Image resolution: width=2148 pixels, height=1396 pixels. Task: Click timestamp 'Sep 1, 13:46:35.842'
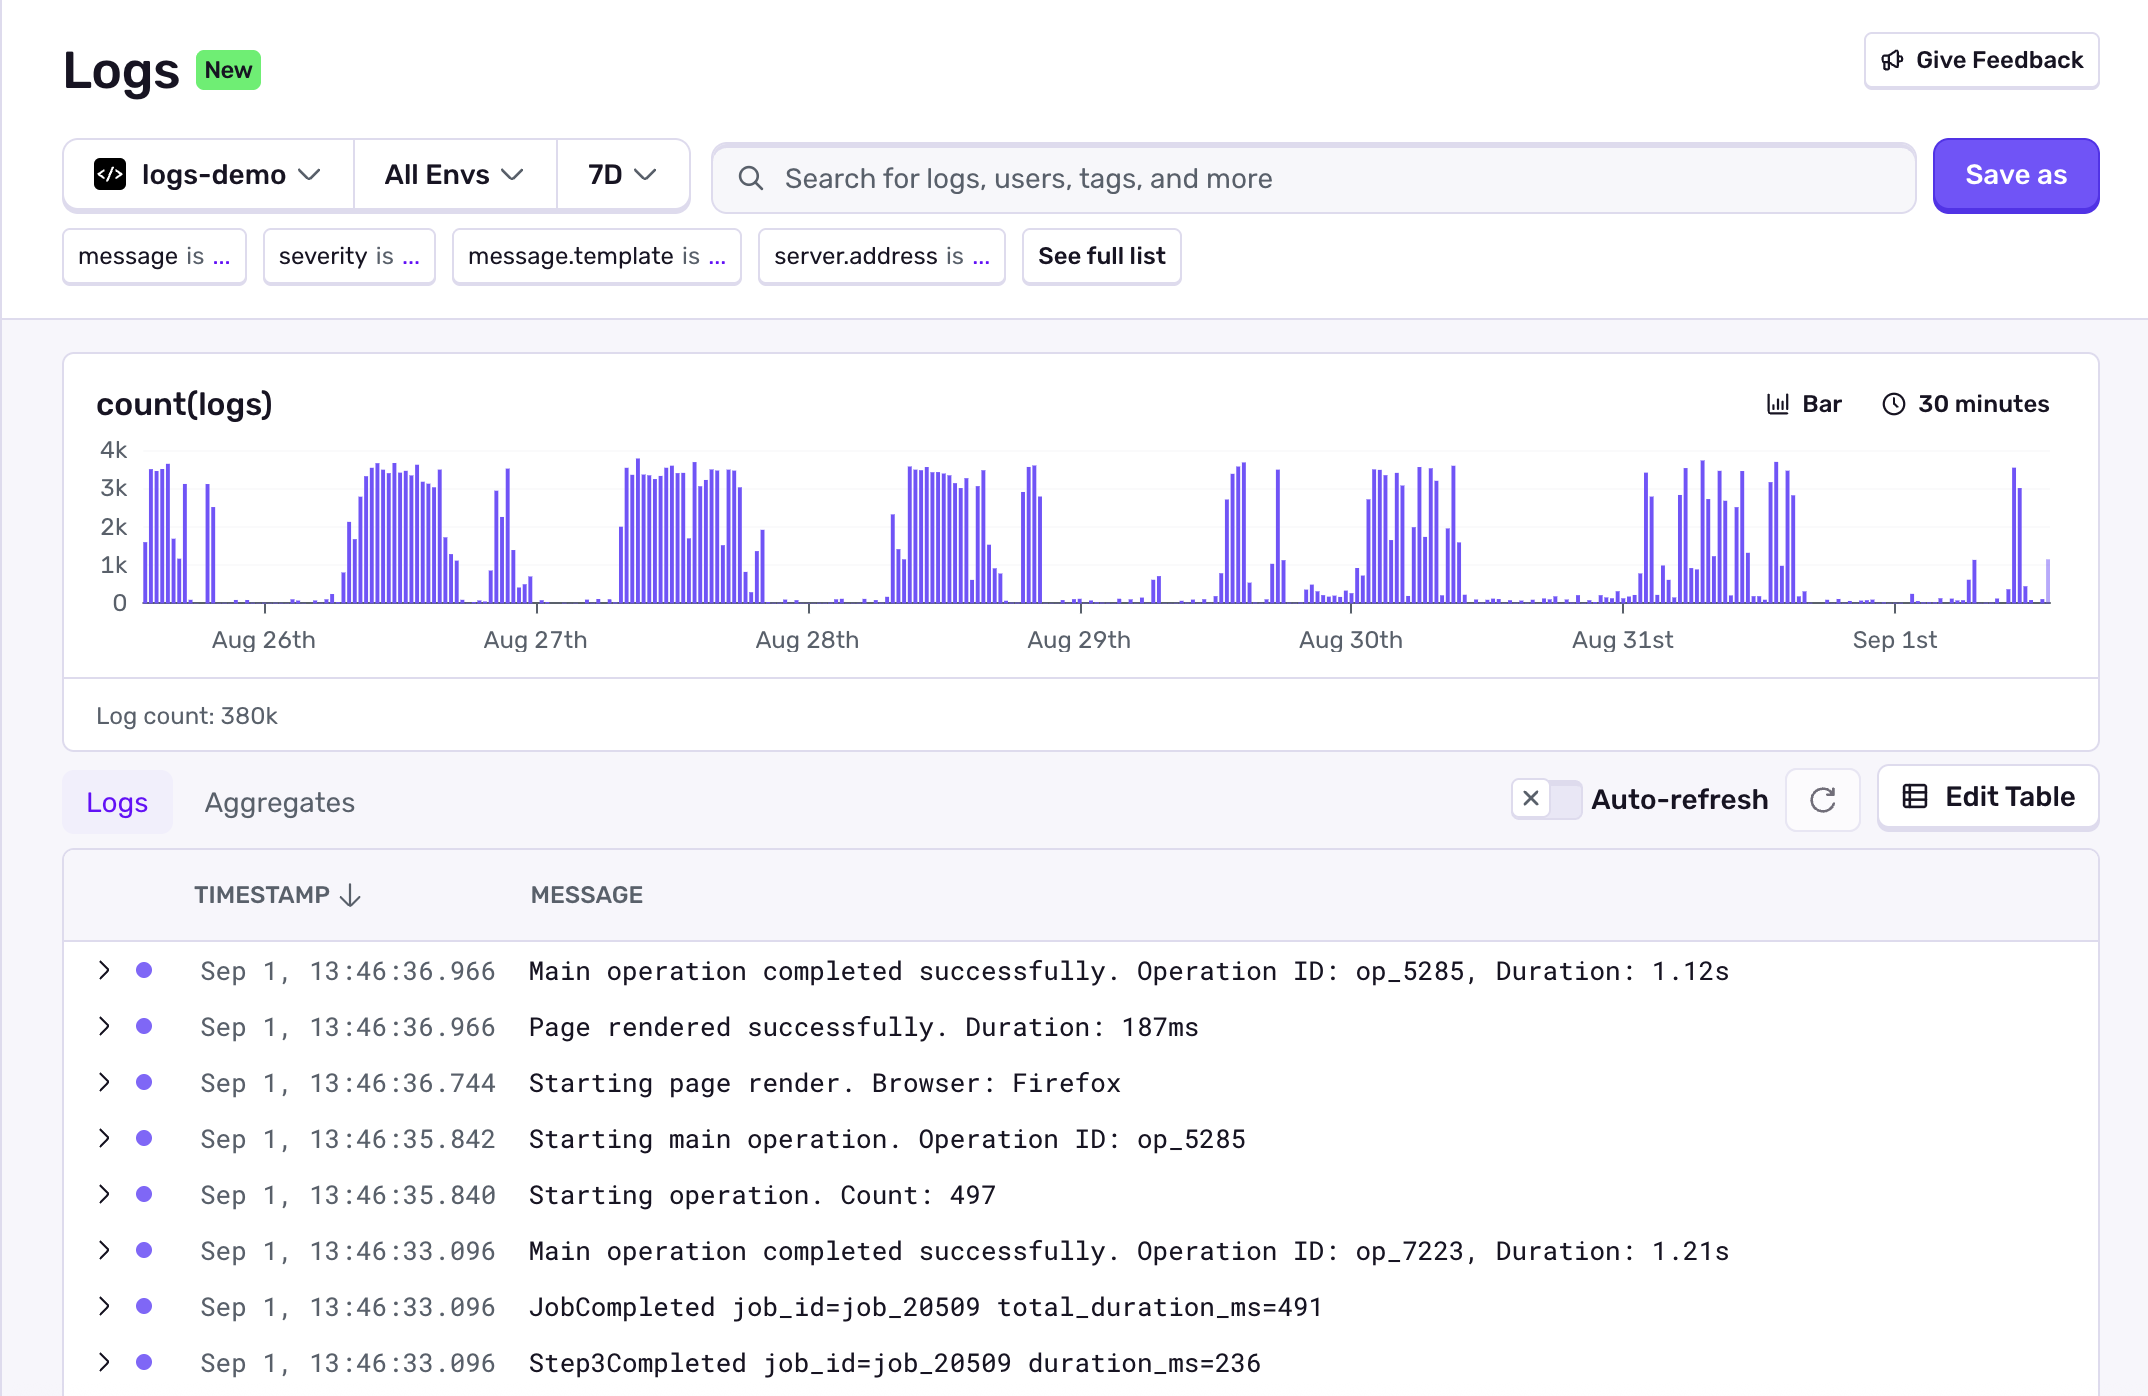(x=347, y=1139)
